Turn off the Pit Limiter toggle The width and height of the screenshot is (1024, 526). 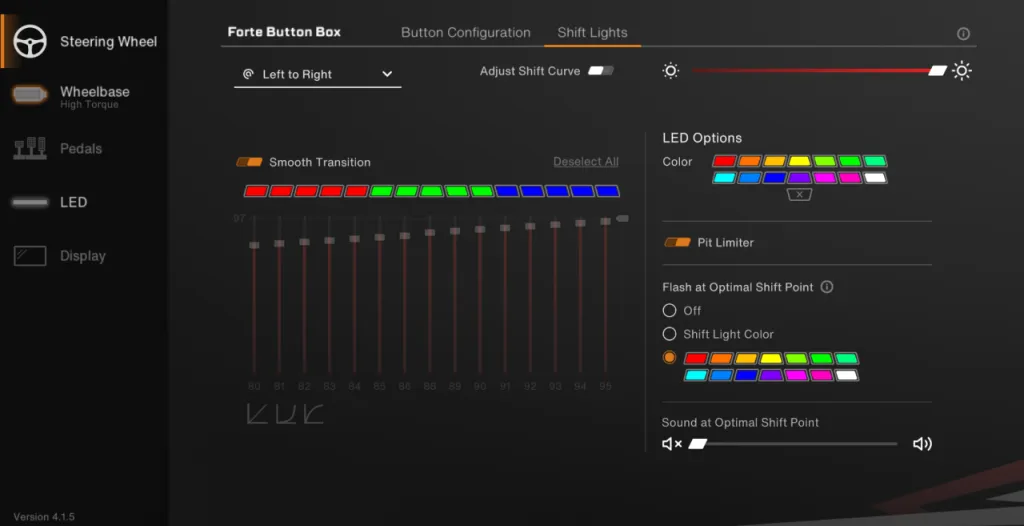(x=677, y=242)
